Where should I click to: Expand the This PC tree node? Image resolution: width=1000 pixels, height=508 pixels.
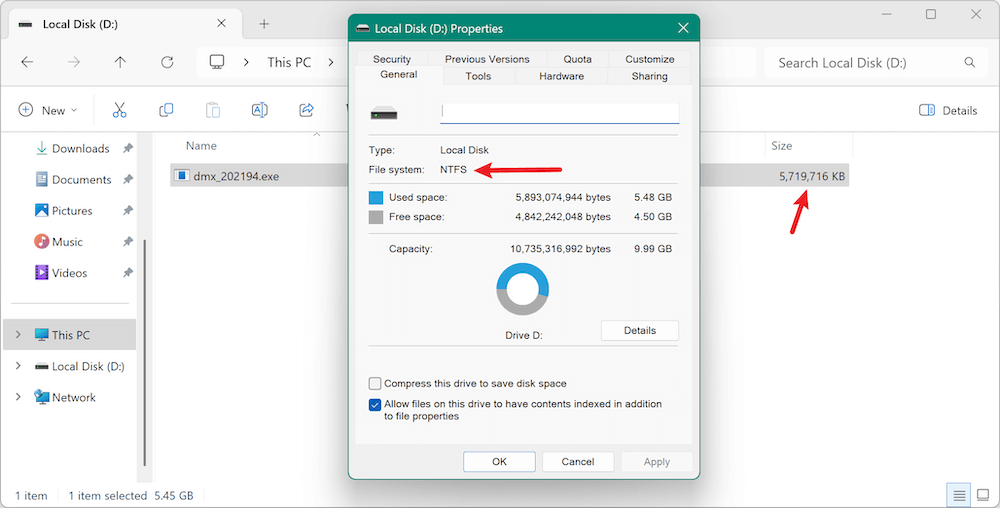coord(18,335)
